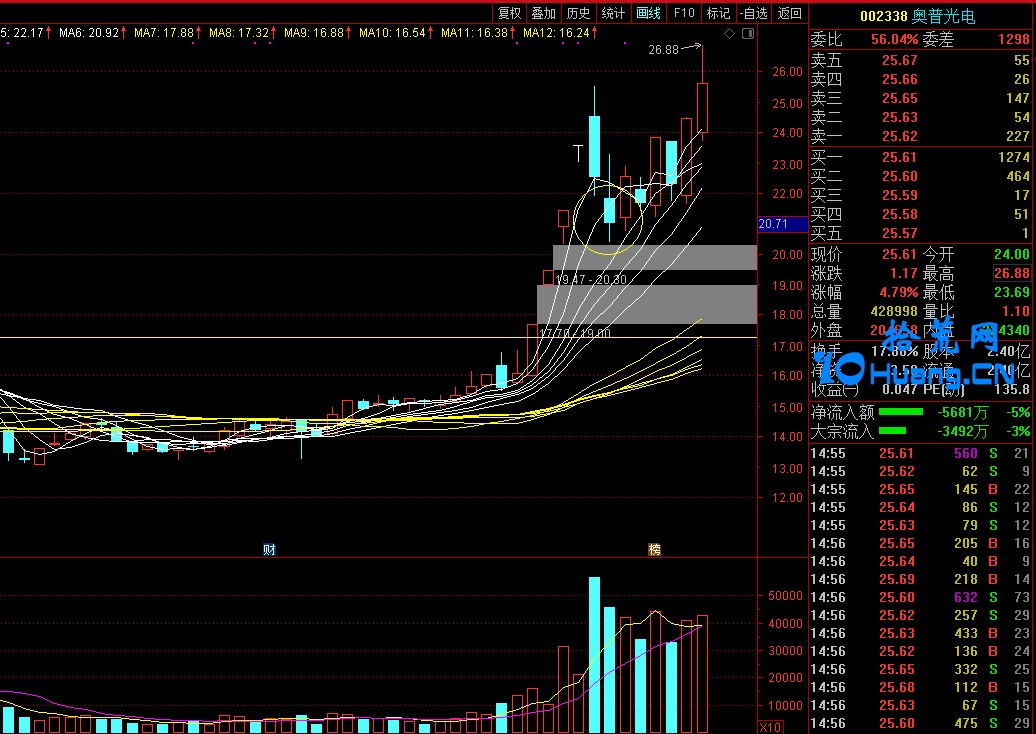
Task: Open F10 company information
Action: [684, 13]
